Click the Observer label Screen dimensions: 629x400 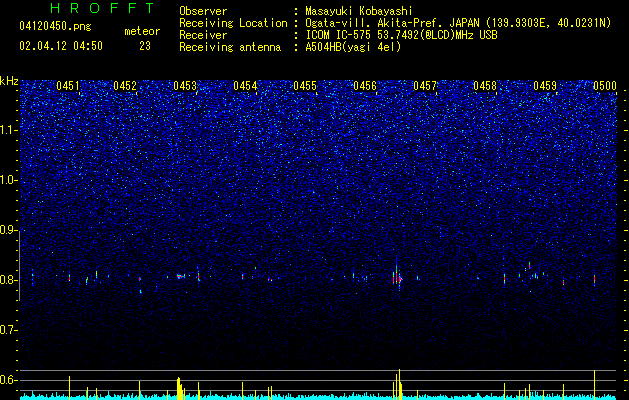tap(203, 11)
